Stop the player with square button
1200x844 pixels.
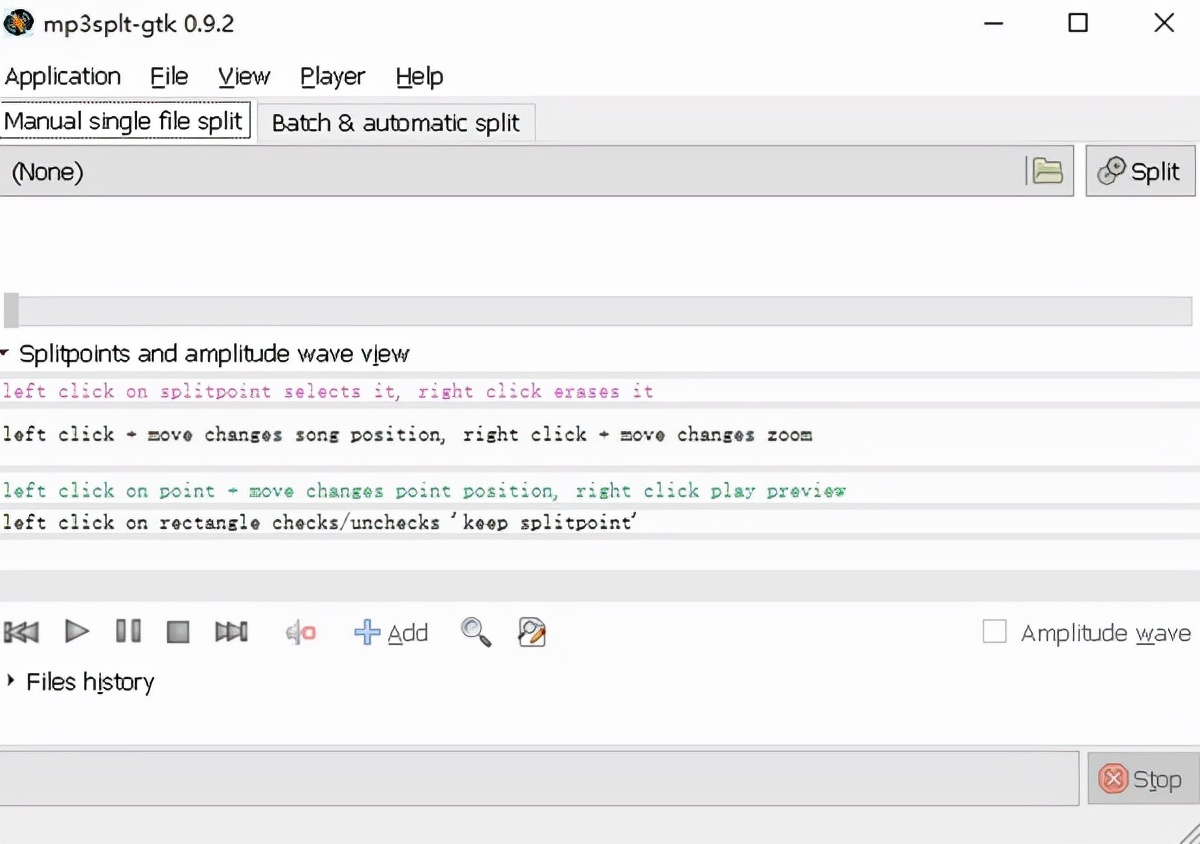[x=178, y=632]
